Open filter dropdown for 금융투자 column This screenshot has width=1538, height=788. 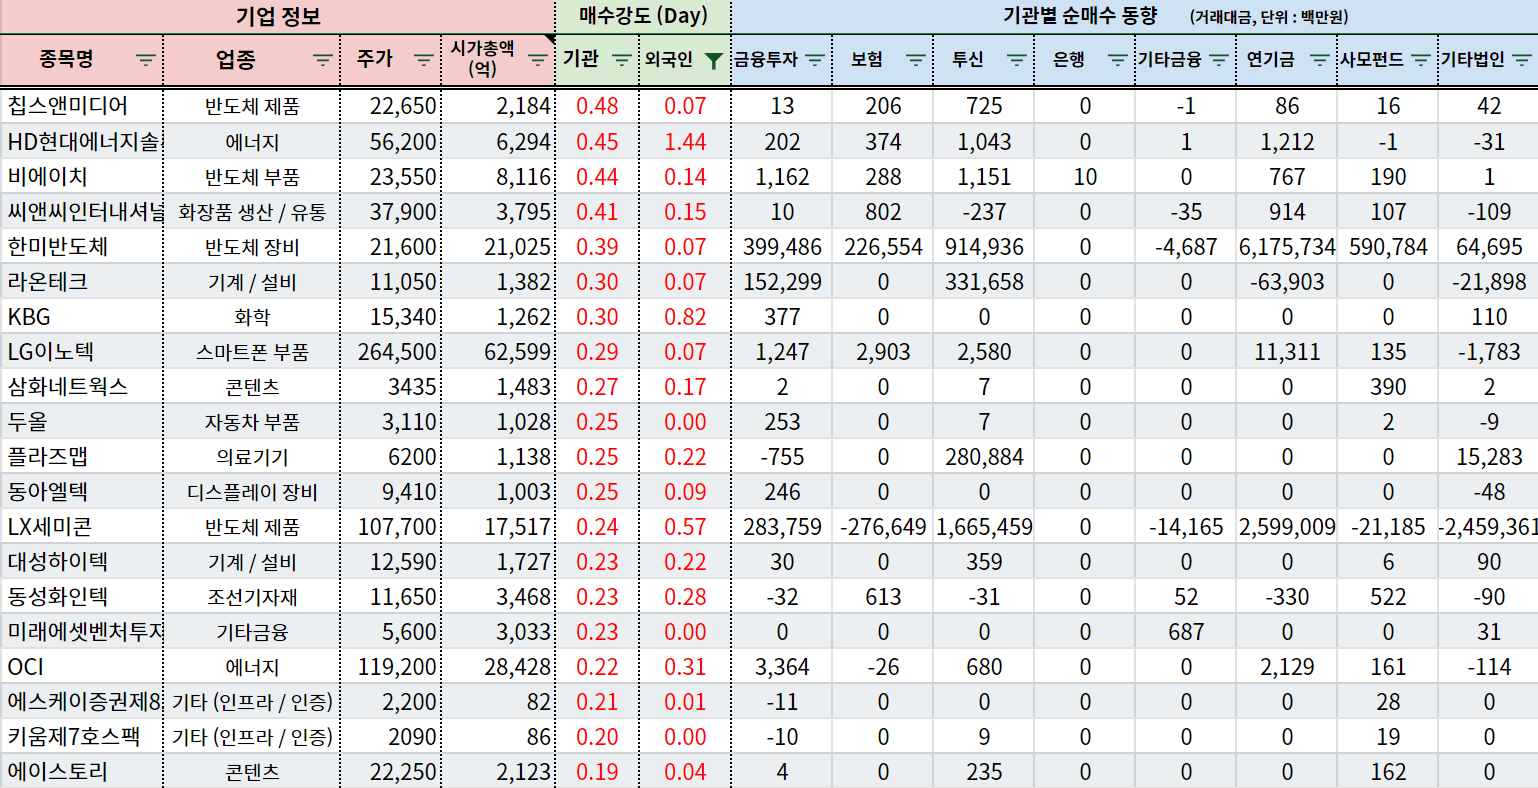pos(815,60)
